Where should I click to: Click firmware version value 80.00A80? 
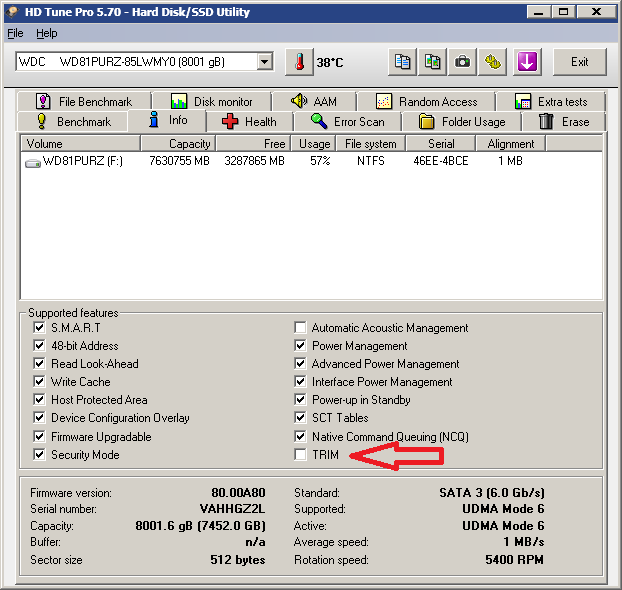pyautogui.click(x=238, y=492)
